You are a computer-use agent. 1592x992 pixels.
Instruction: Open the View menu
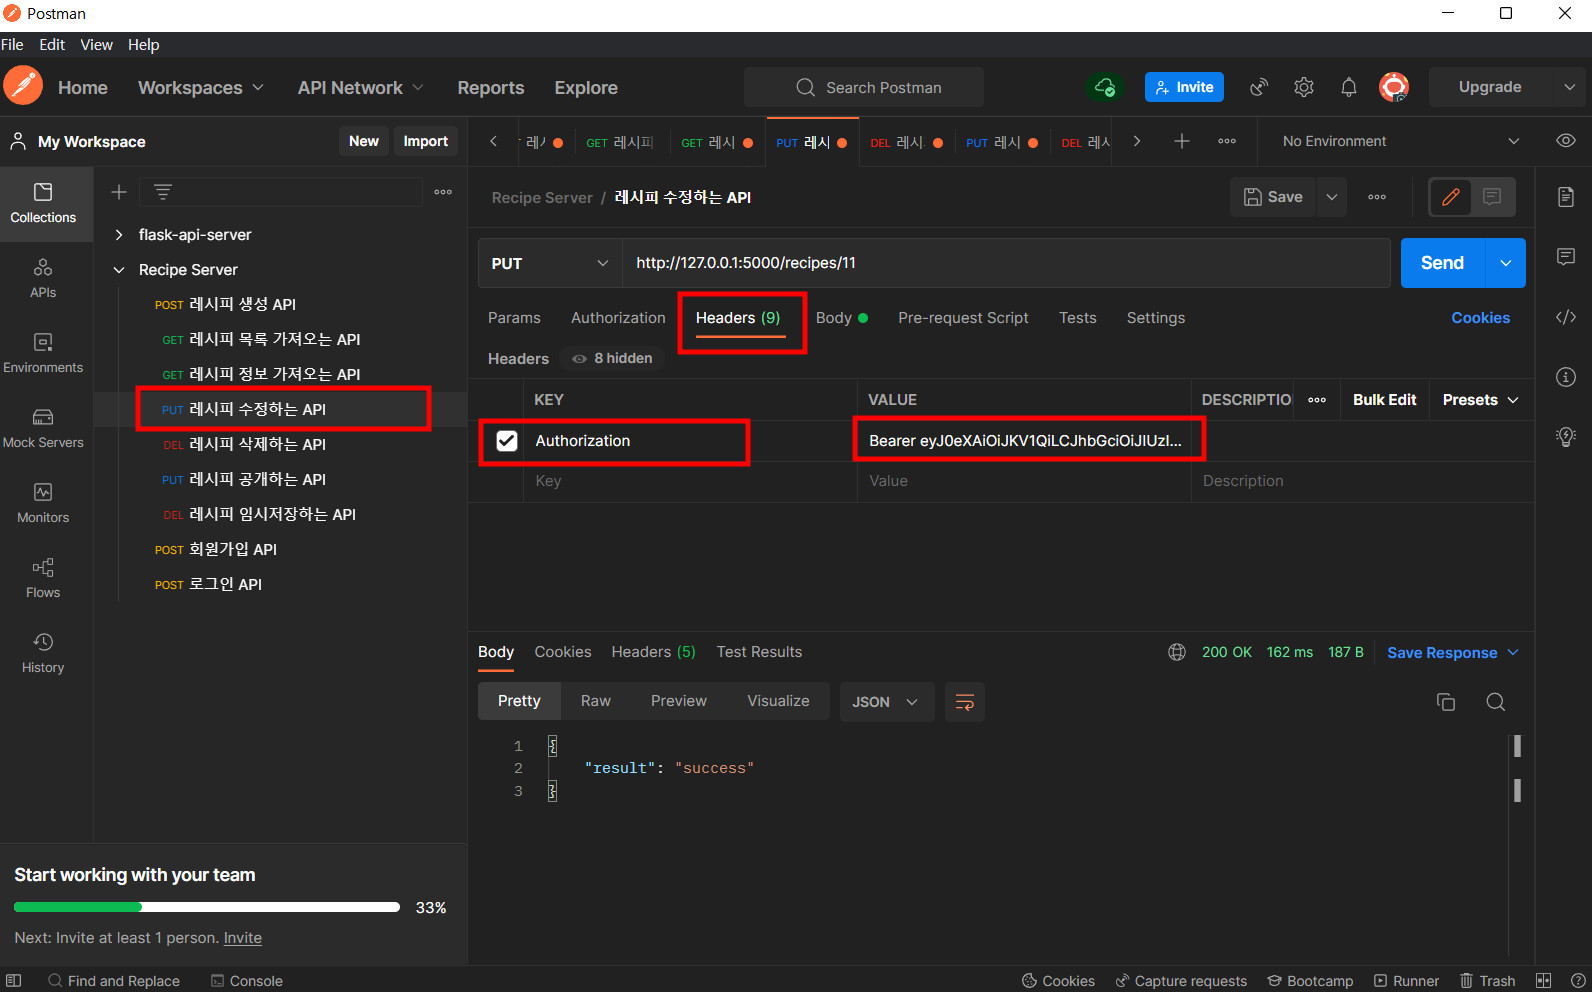pyautogui.click(x=97, y=45)
